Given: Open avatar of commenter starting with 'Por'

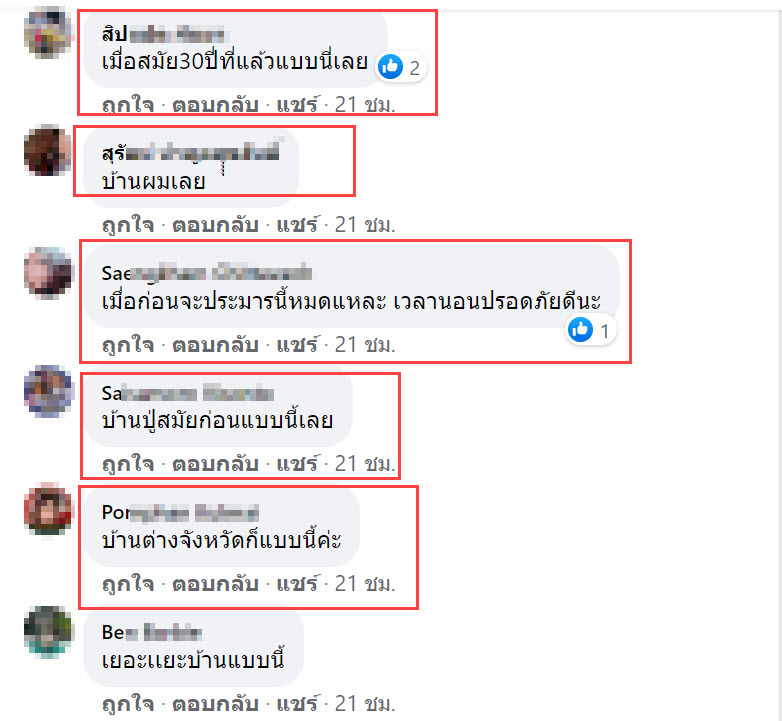Looking at the screenshot, I should click(48, 510).
